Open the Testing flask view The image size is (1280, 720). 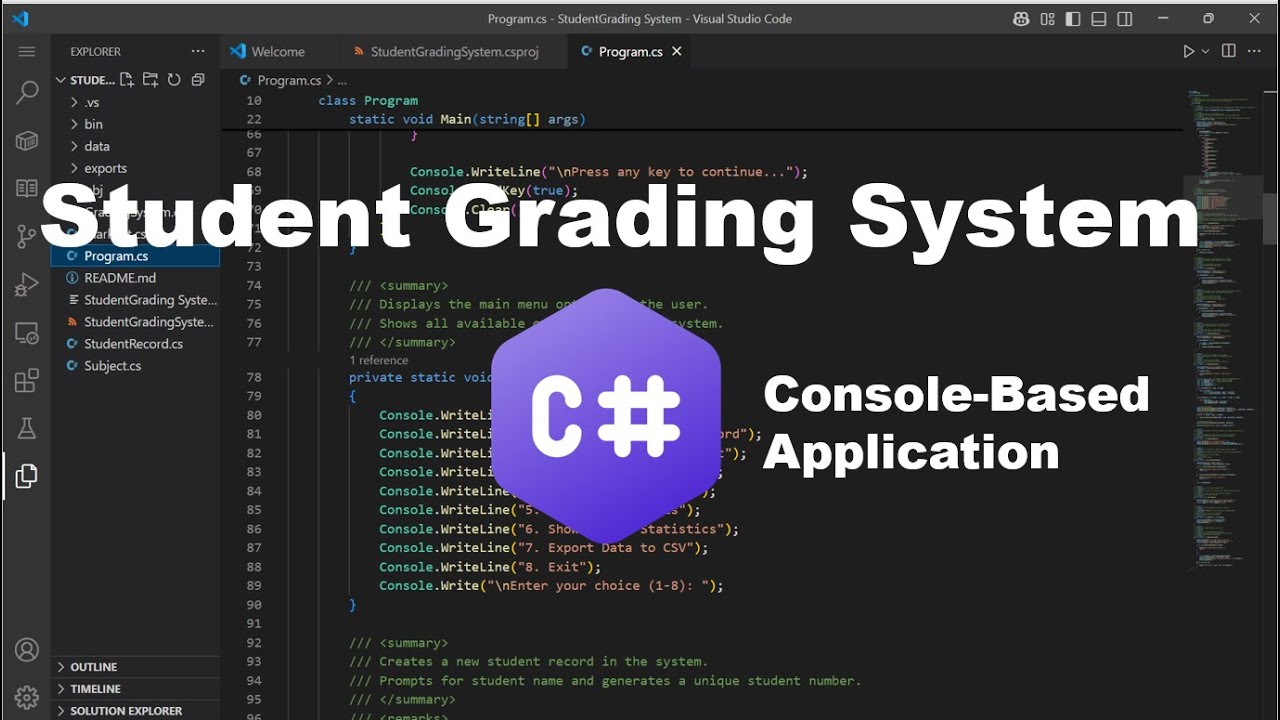27,429
